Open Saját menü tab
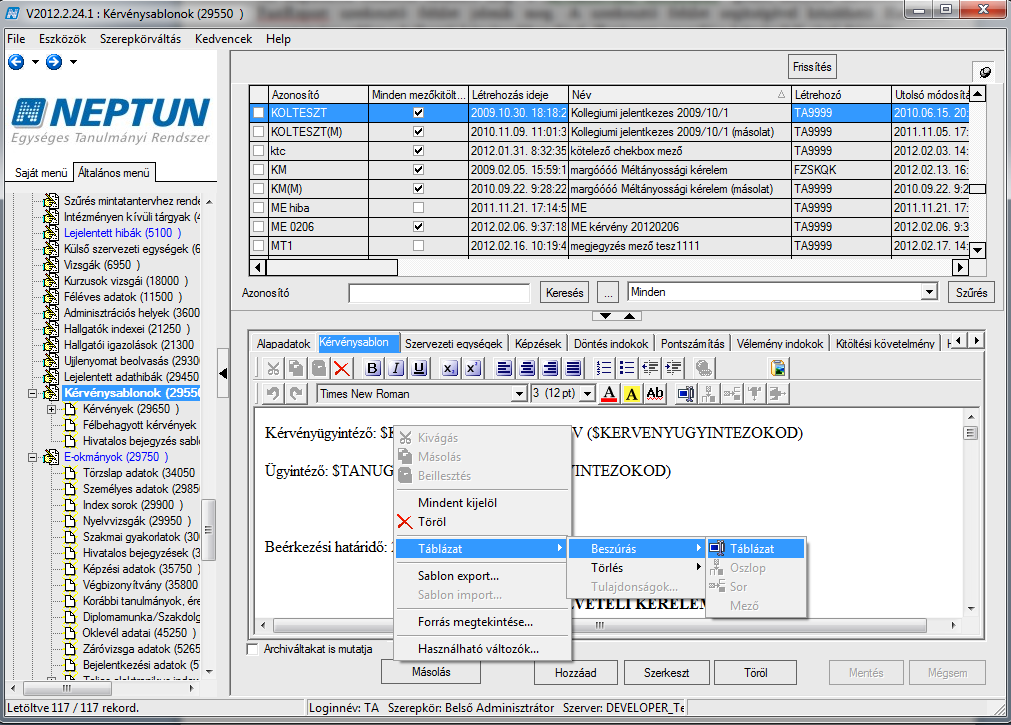The height and width of the screenshot is (725, 1011). (x=41, y=173)
